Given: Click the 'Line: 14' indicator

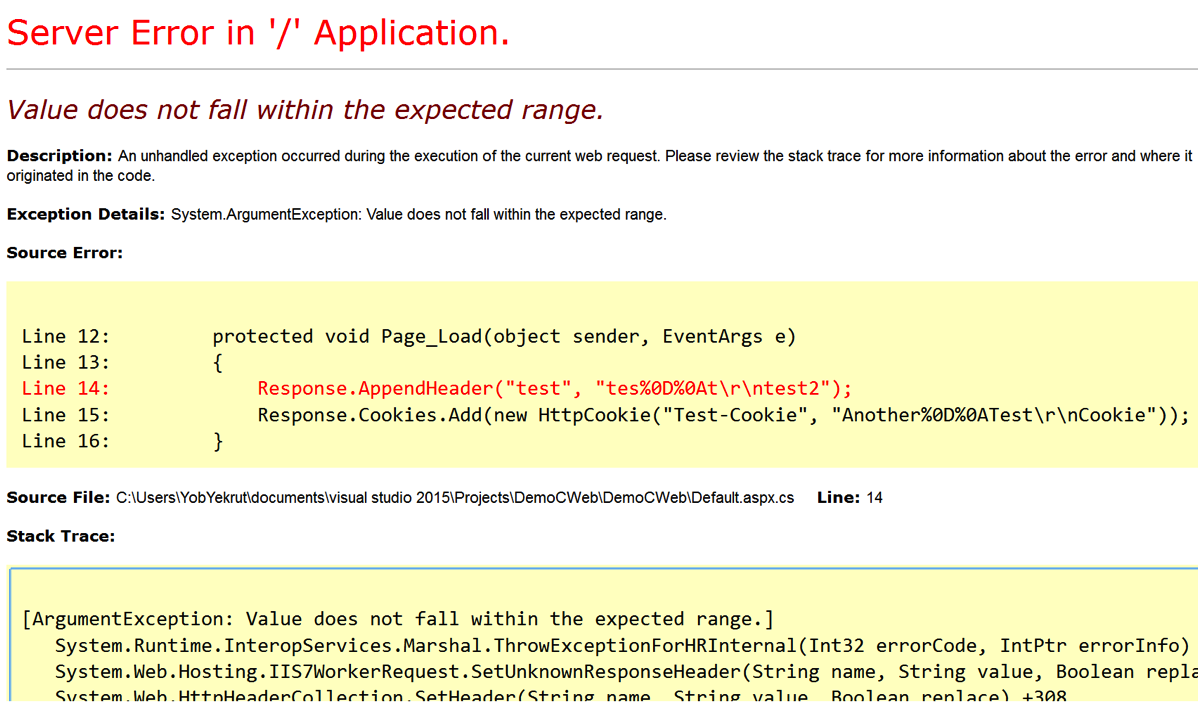Looking at the screenshot, I should (x=850, y=498).
